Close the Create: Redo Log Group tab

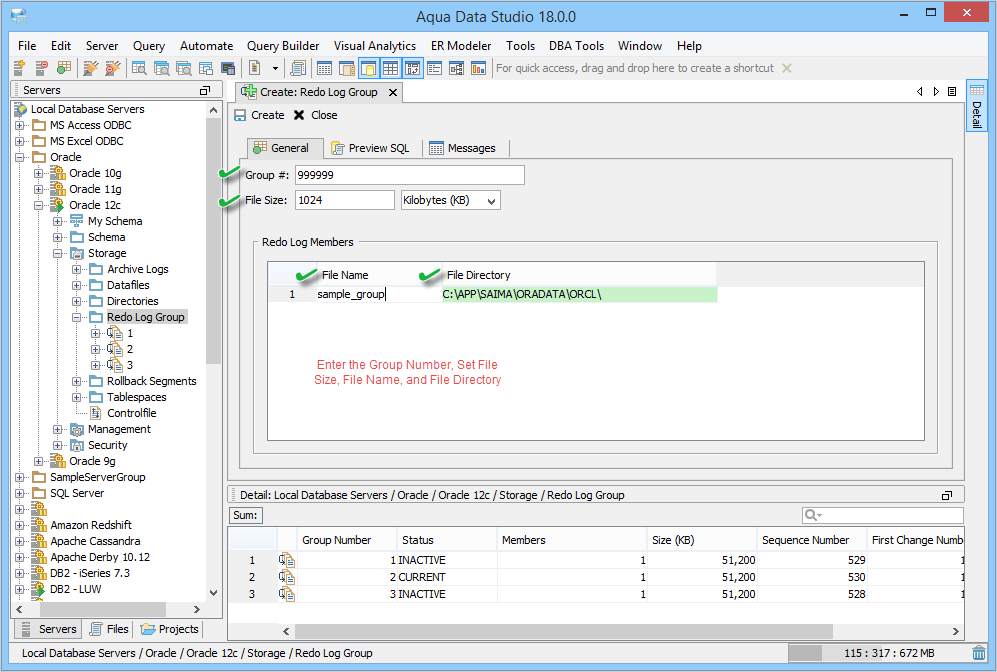pyautogui.click(x=393, y=93)
